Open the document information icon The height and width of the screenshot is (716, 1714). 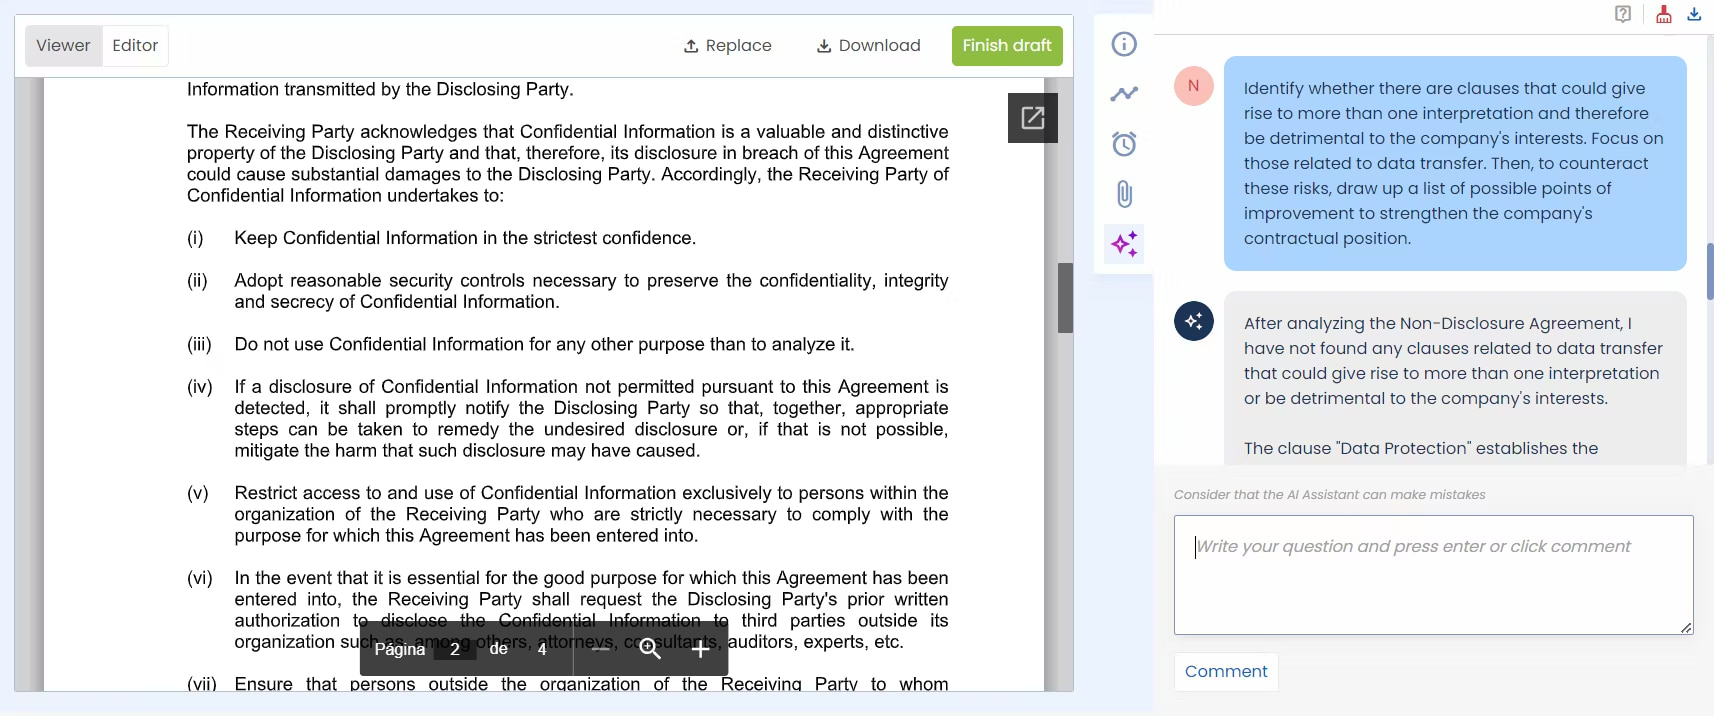tap(1124, 44)
